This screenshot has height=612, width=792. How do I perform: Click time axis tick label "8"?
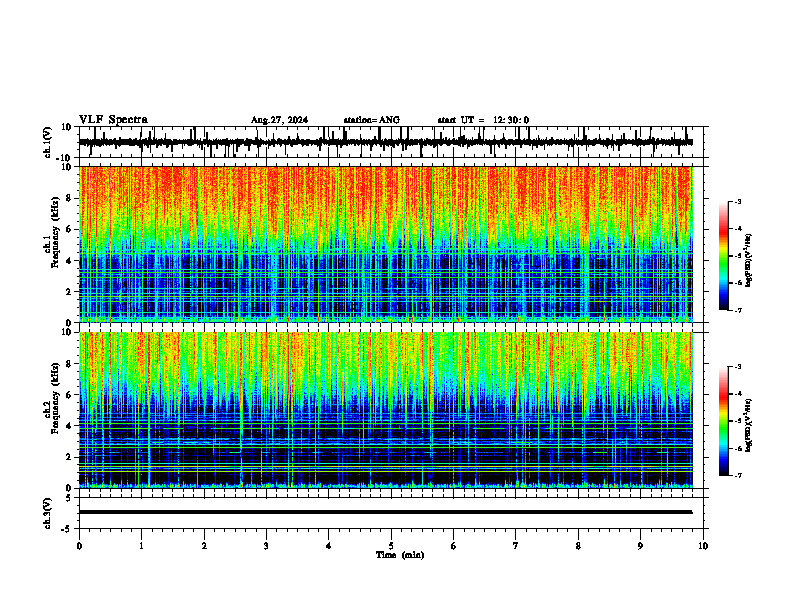coord(578,546)
